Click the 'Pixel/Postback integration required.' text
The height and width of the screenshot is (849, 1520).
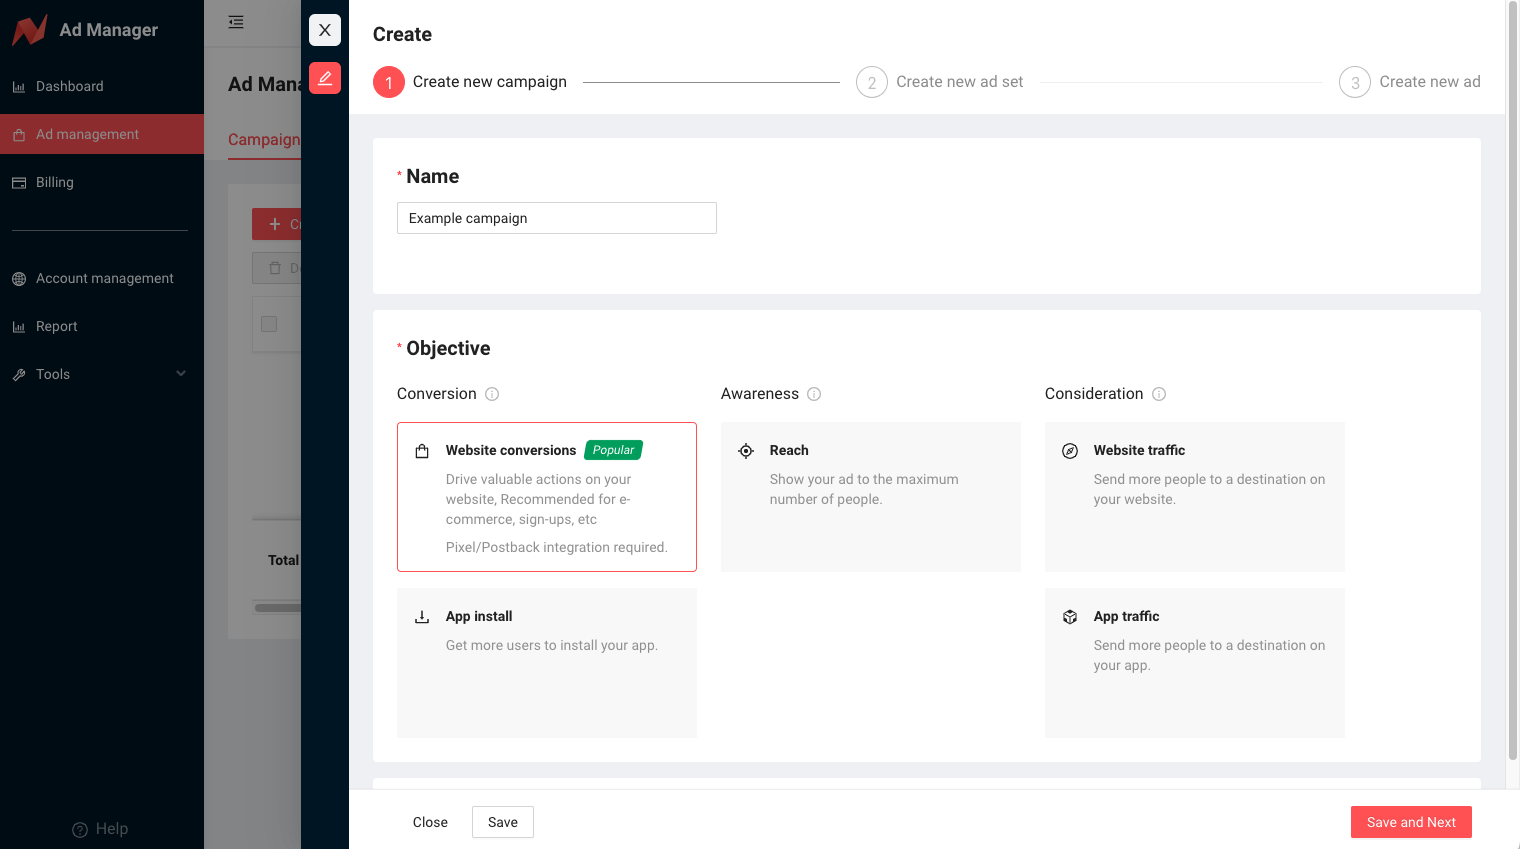click(557, 547)
